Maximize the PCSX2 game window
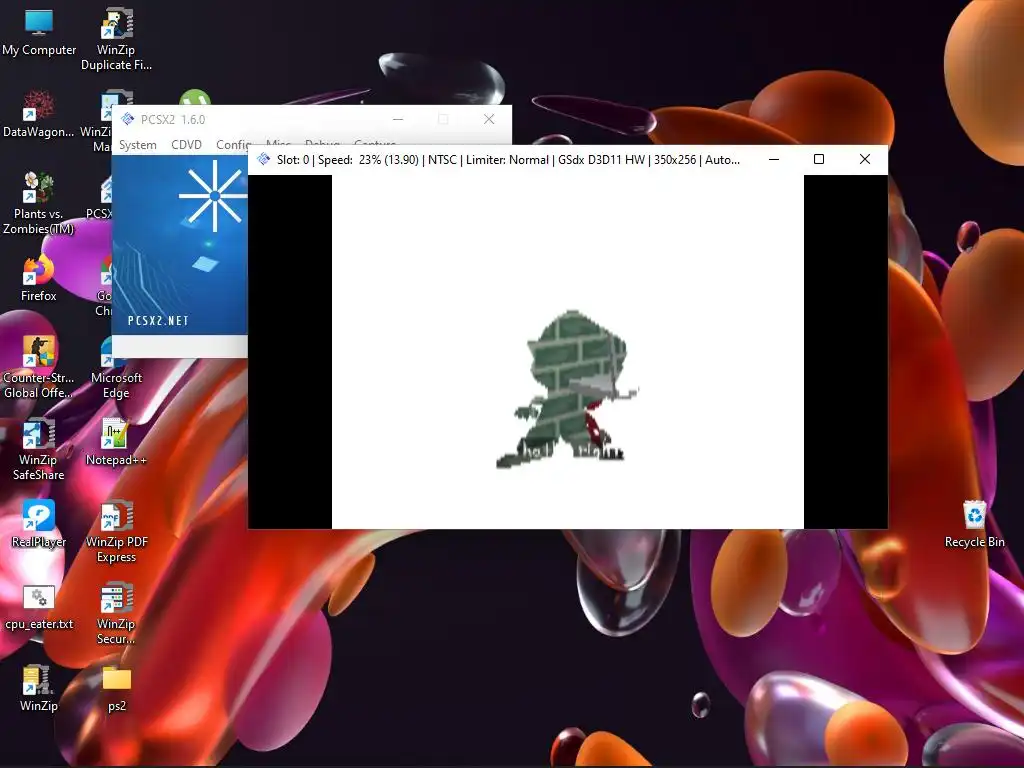The width and height of the screenshot is (1024, 768). (819, 159)
